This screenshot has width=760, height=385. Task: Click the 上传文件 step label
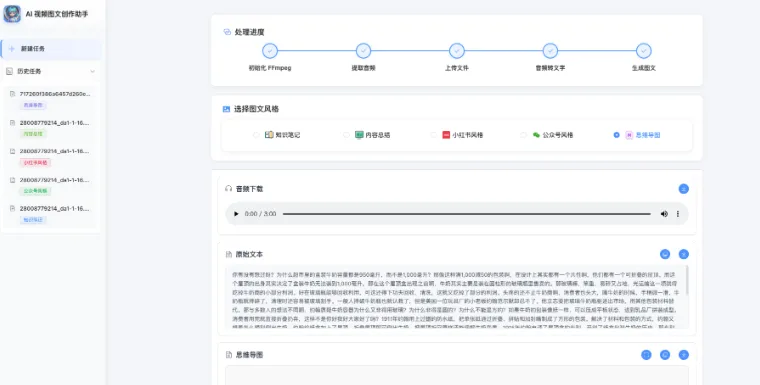457,68
